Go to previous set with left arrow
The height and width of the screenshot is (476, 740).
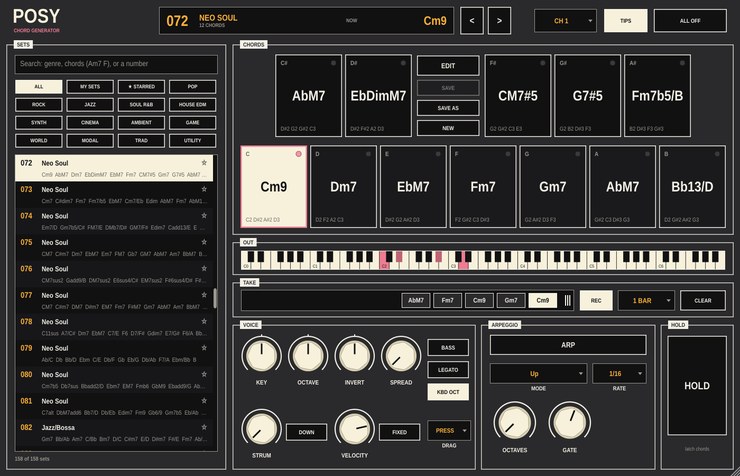pyautogui.click(x=471, y=21)
